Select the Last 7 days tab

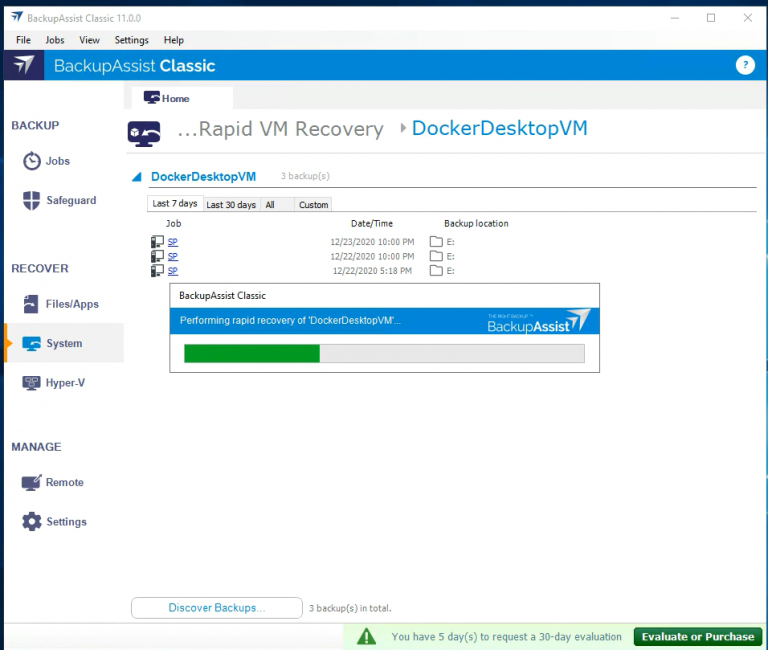(175, 204)
